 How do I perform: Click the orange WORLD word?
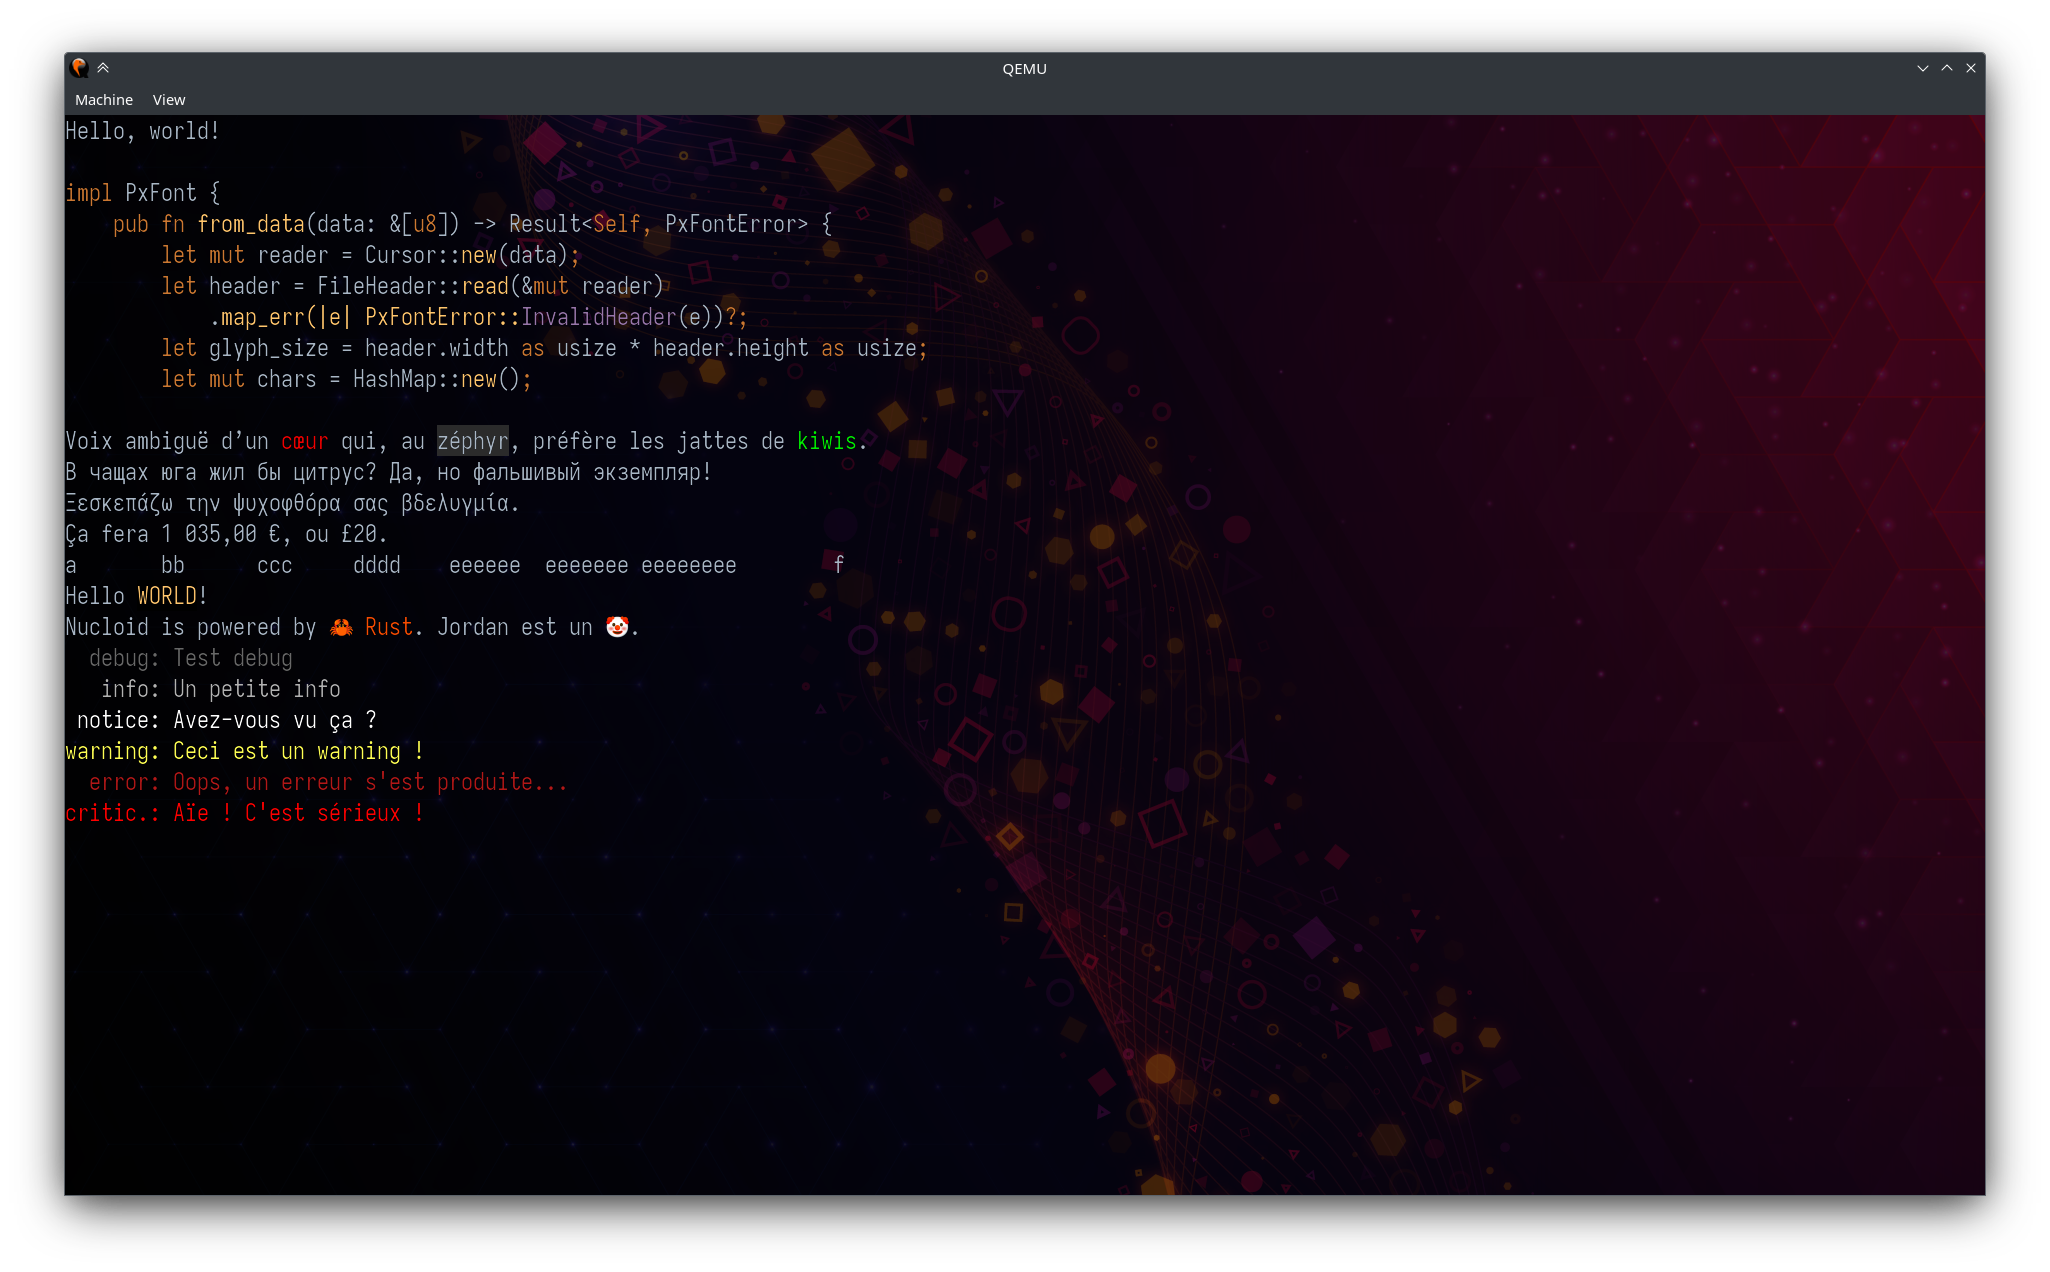coord(167,596)
